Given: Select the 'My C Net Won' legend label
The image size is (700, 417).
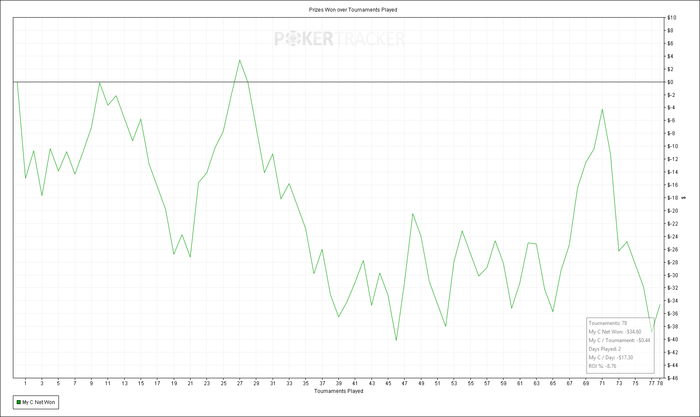Looking at the screenshot, I should (38, 402).
